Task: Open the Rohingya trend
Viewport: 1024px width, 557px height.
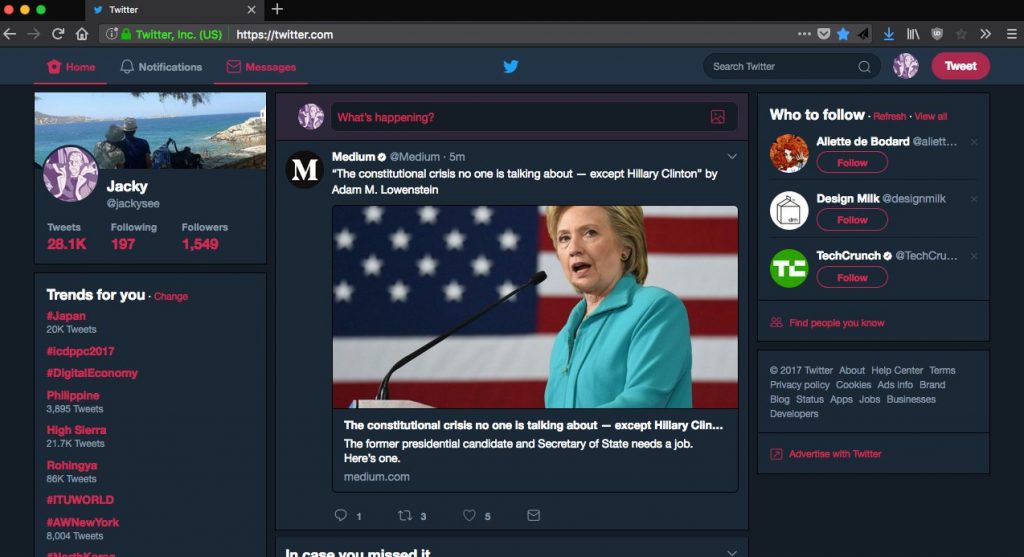Action: (72, 466)
